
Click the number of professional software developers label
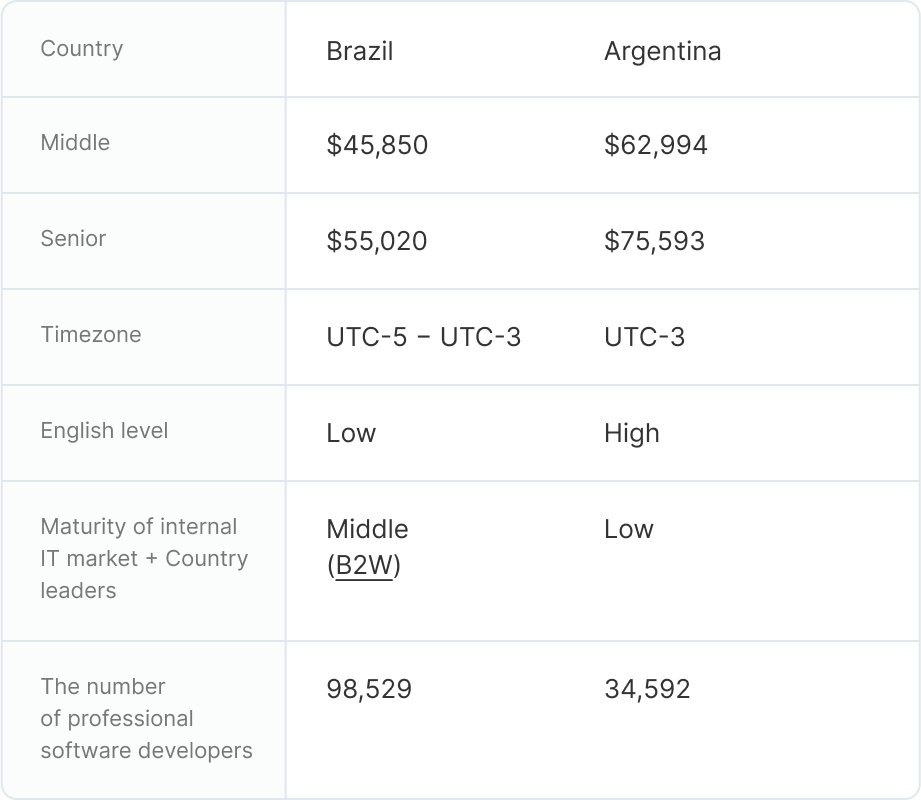coord(146,718)
